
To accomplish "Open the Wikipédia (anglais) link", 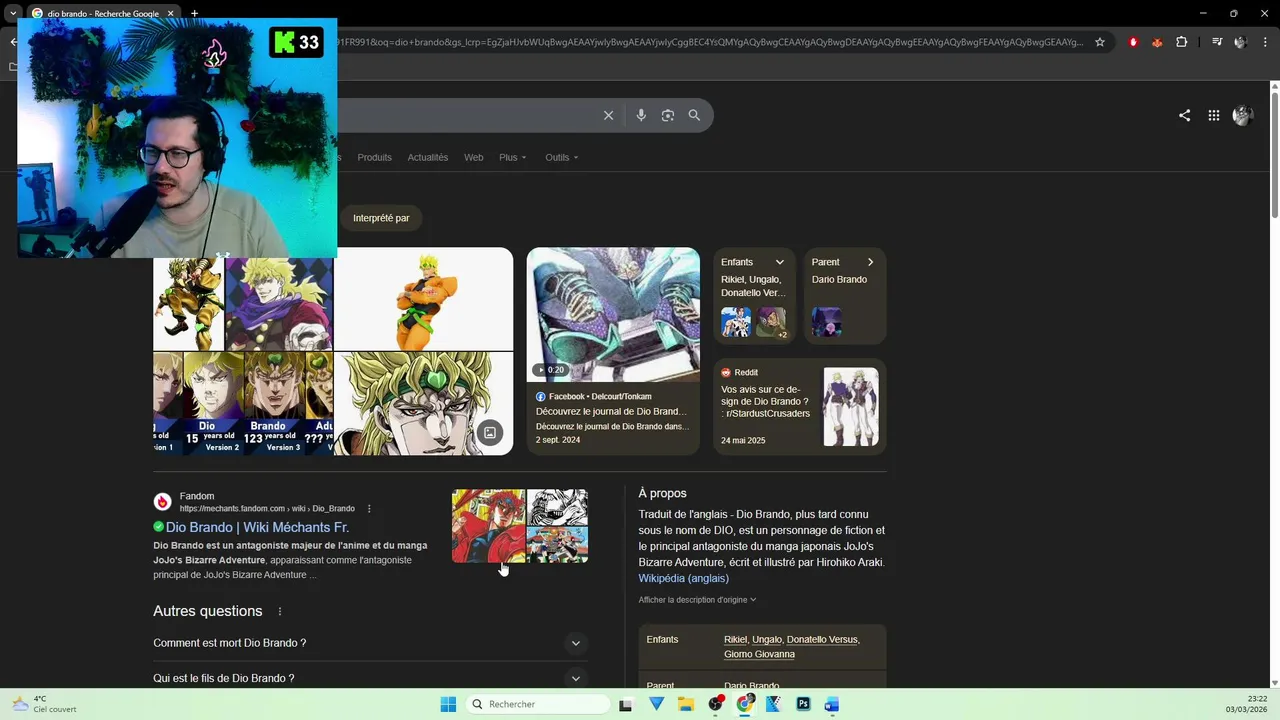I will (x=684, y=578).
